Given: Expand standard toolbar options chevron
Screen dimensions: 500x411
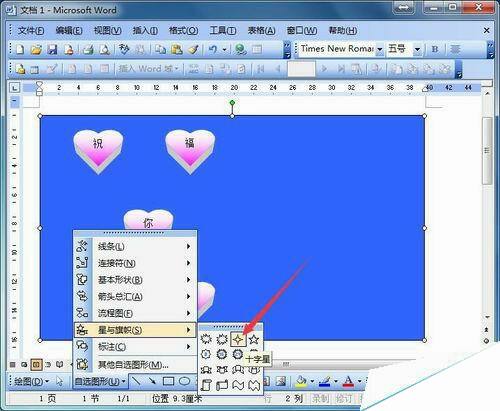Looking at the screenshot, I should click(x=287, y=50).
